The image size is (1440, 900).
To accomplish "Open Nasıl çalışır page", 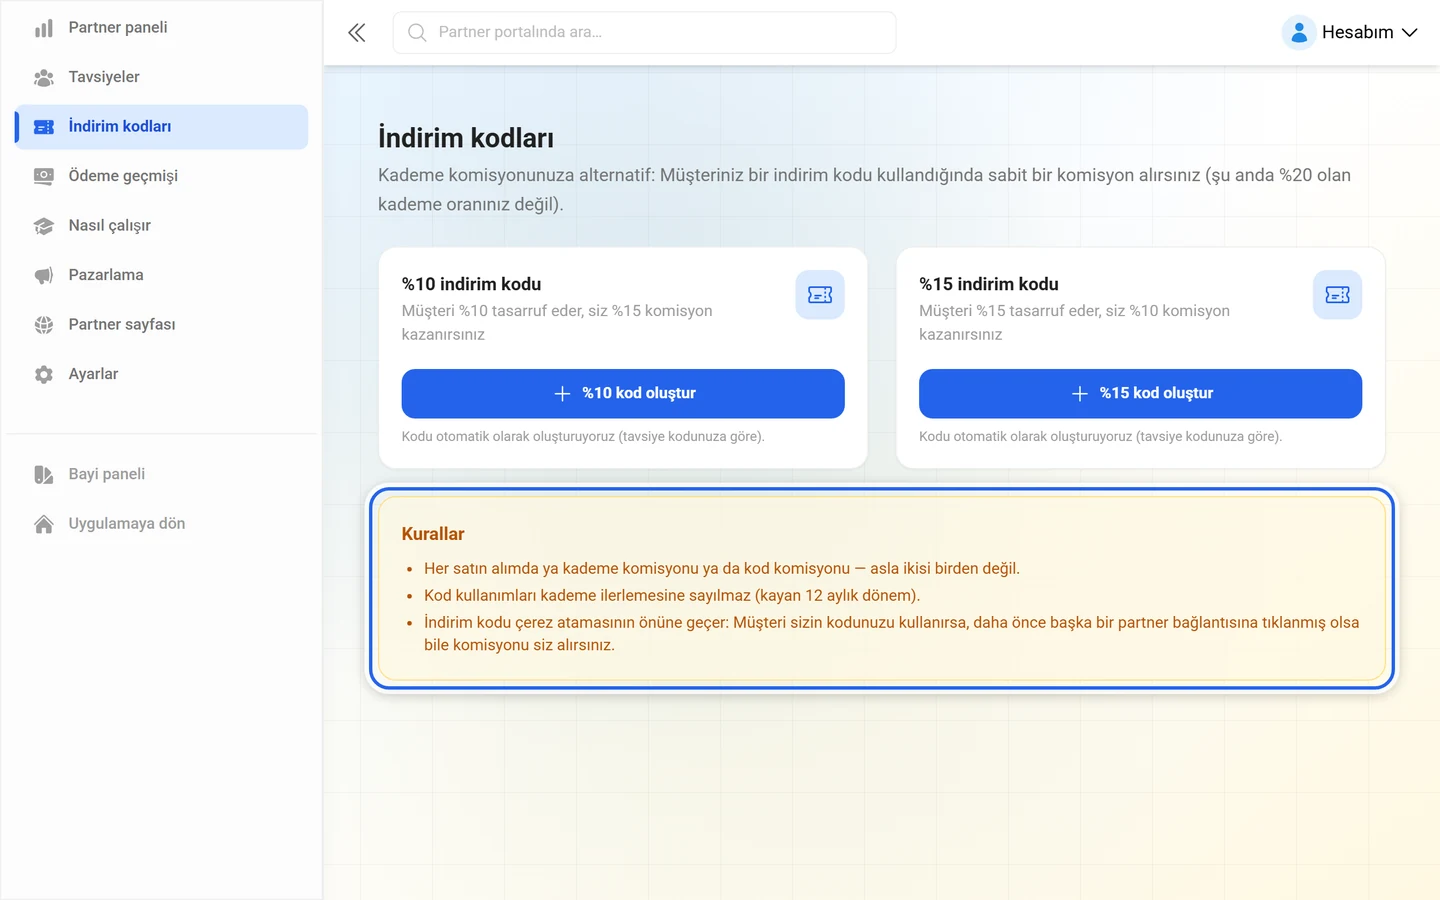I will 162,226.
